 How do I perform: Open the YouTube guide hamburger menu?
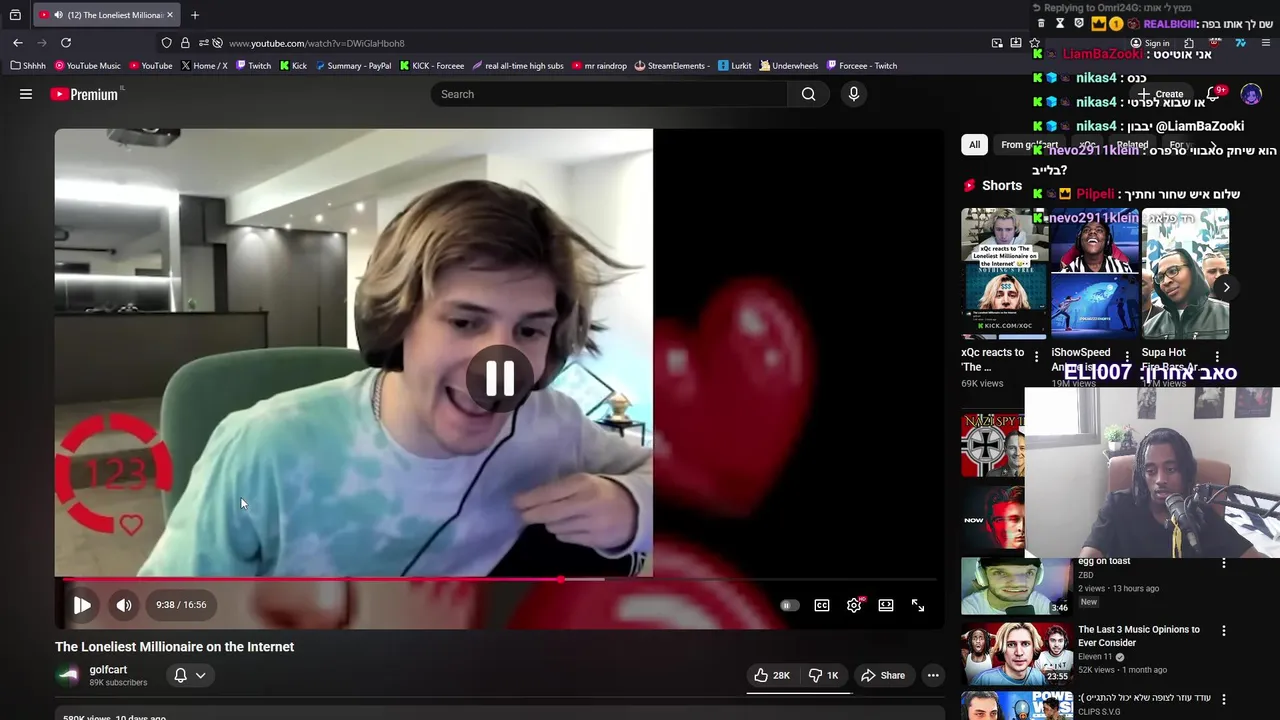[x=26, y=94]
